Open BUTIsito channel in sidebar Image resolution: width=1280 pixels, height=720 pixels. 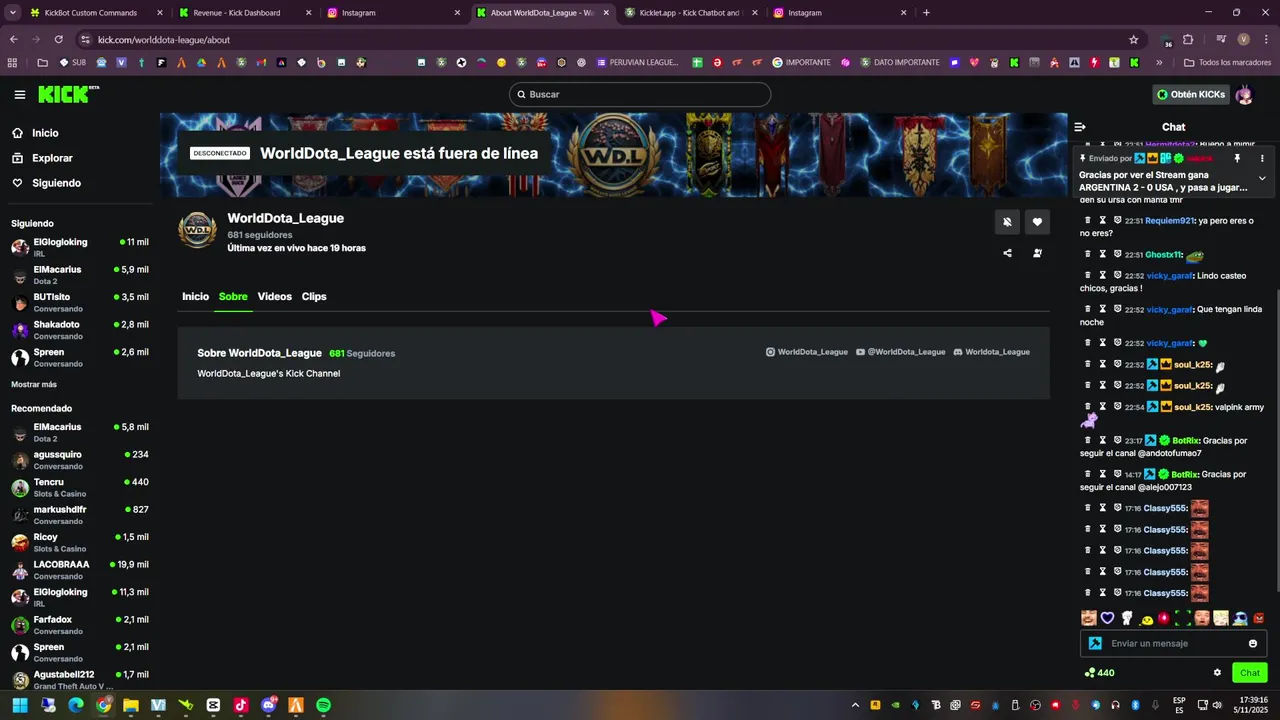click(x=80, y=302)
